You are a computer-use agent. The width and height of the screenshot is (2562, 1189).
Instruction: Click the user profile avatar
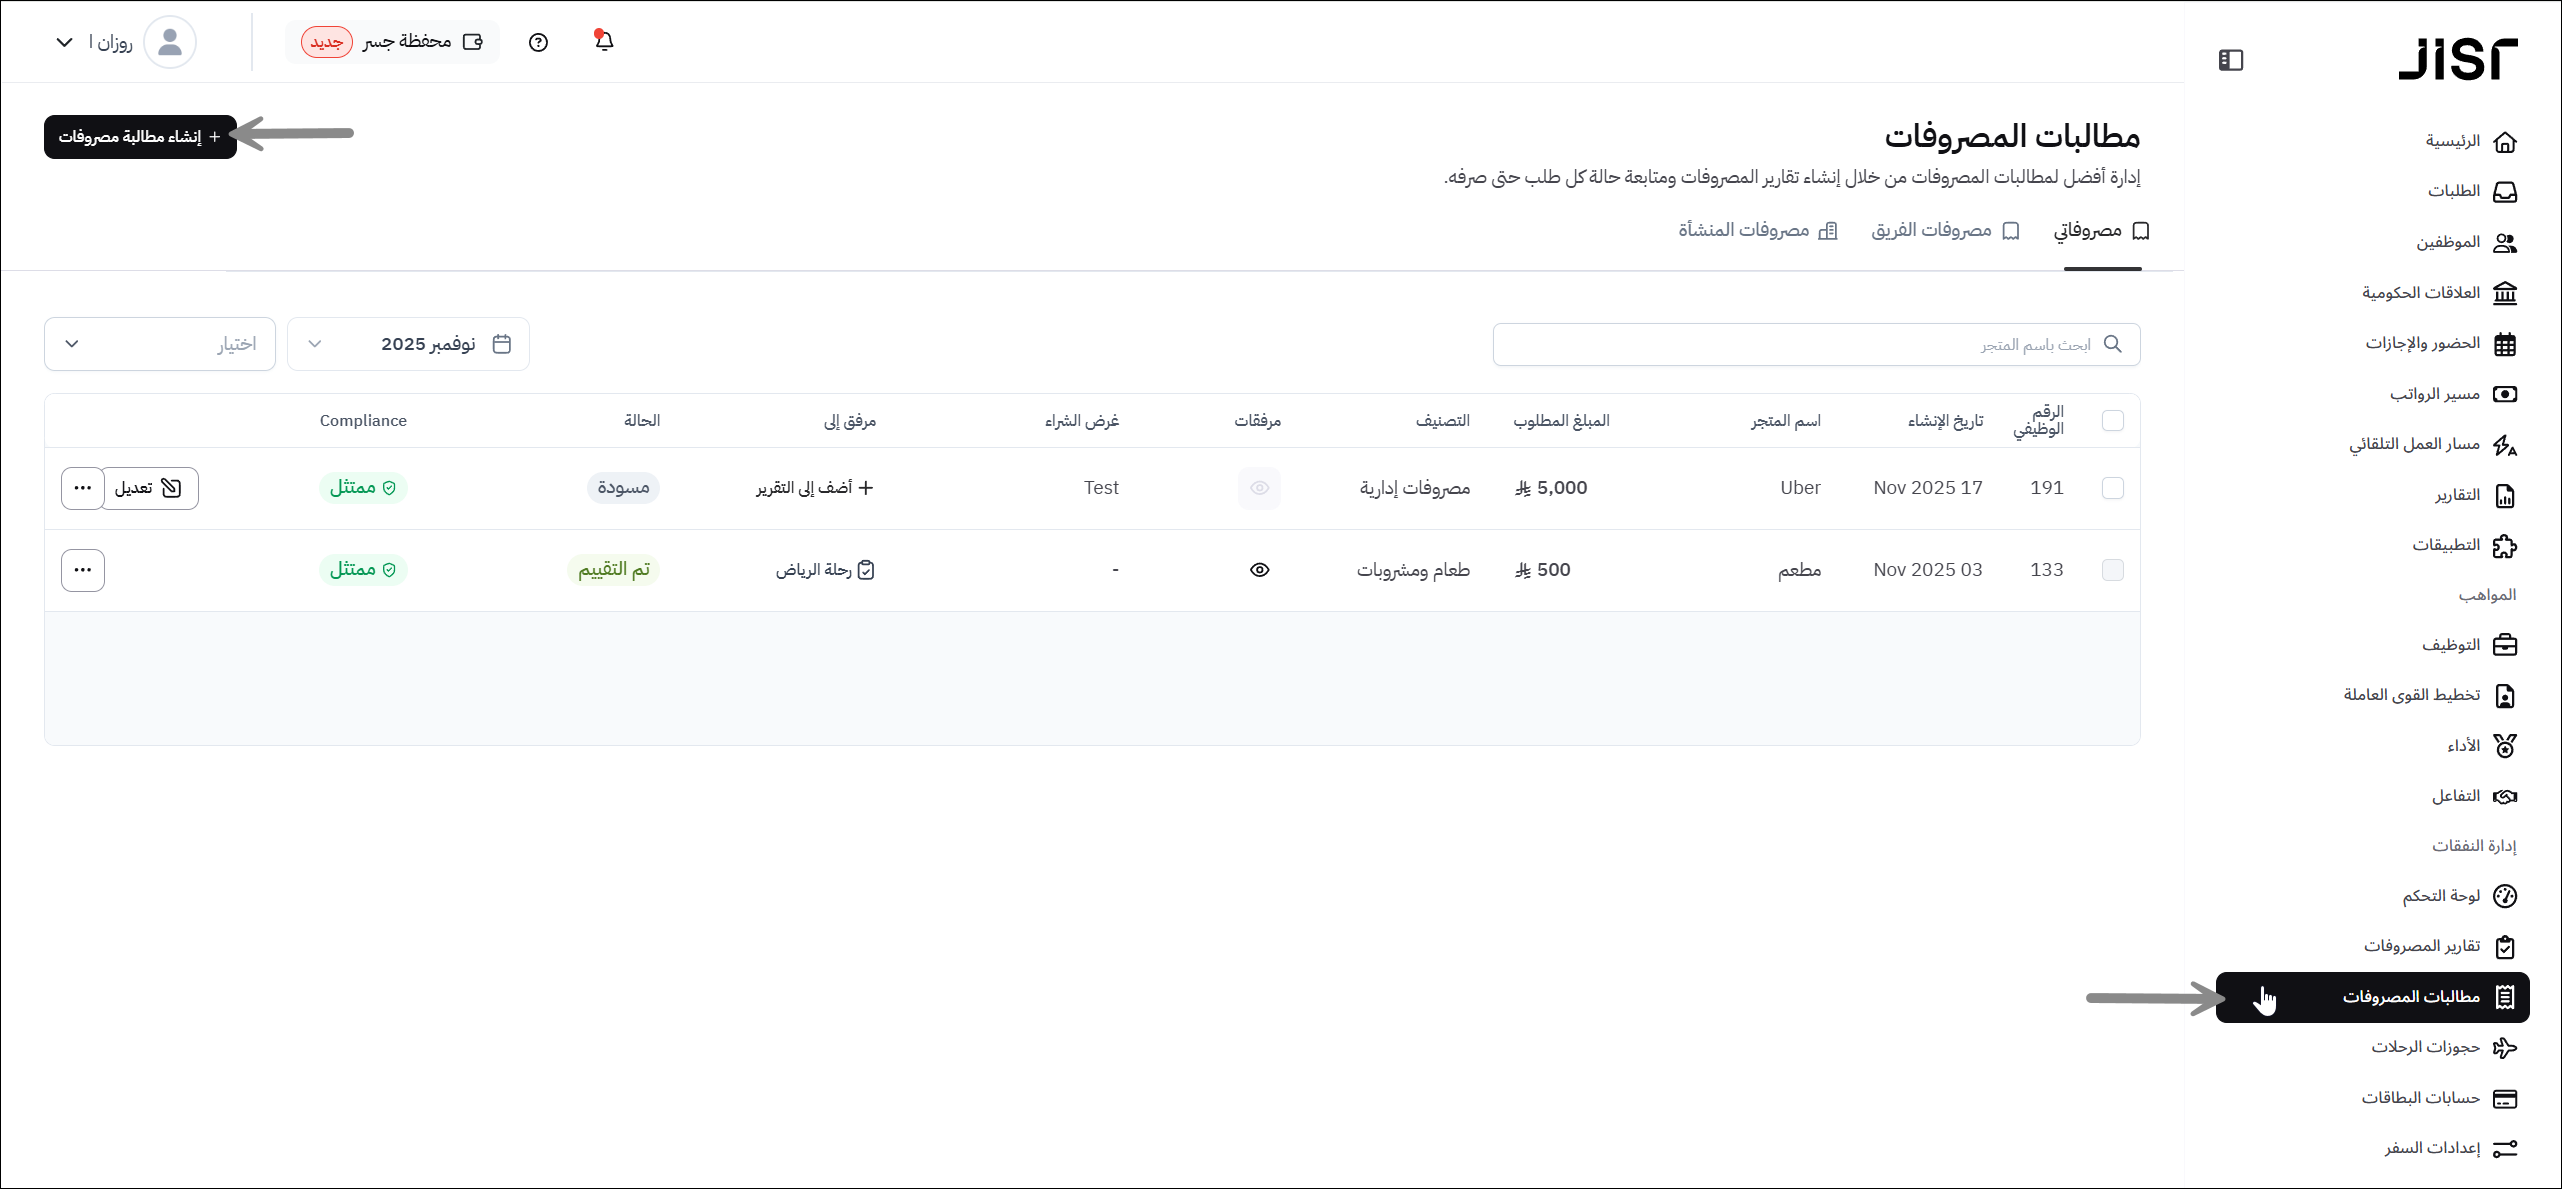170,42
